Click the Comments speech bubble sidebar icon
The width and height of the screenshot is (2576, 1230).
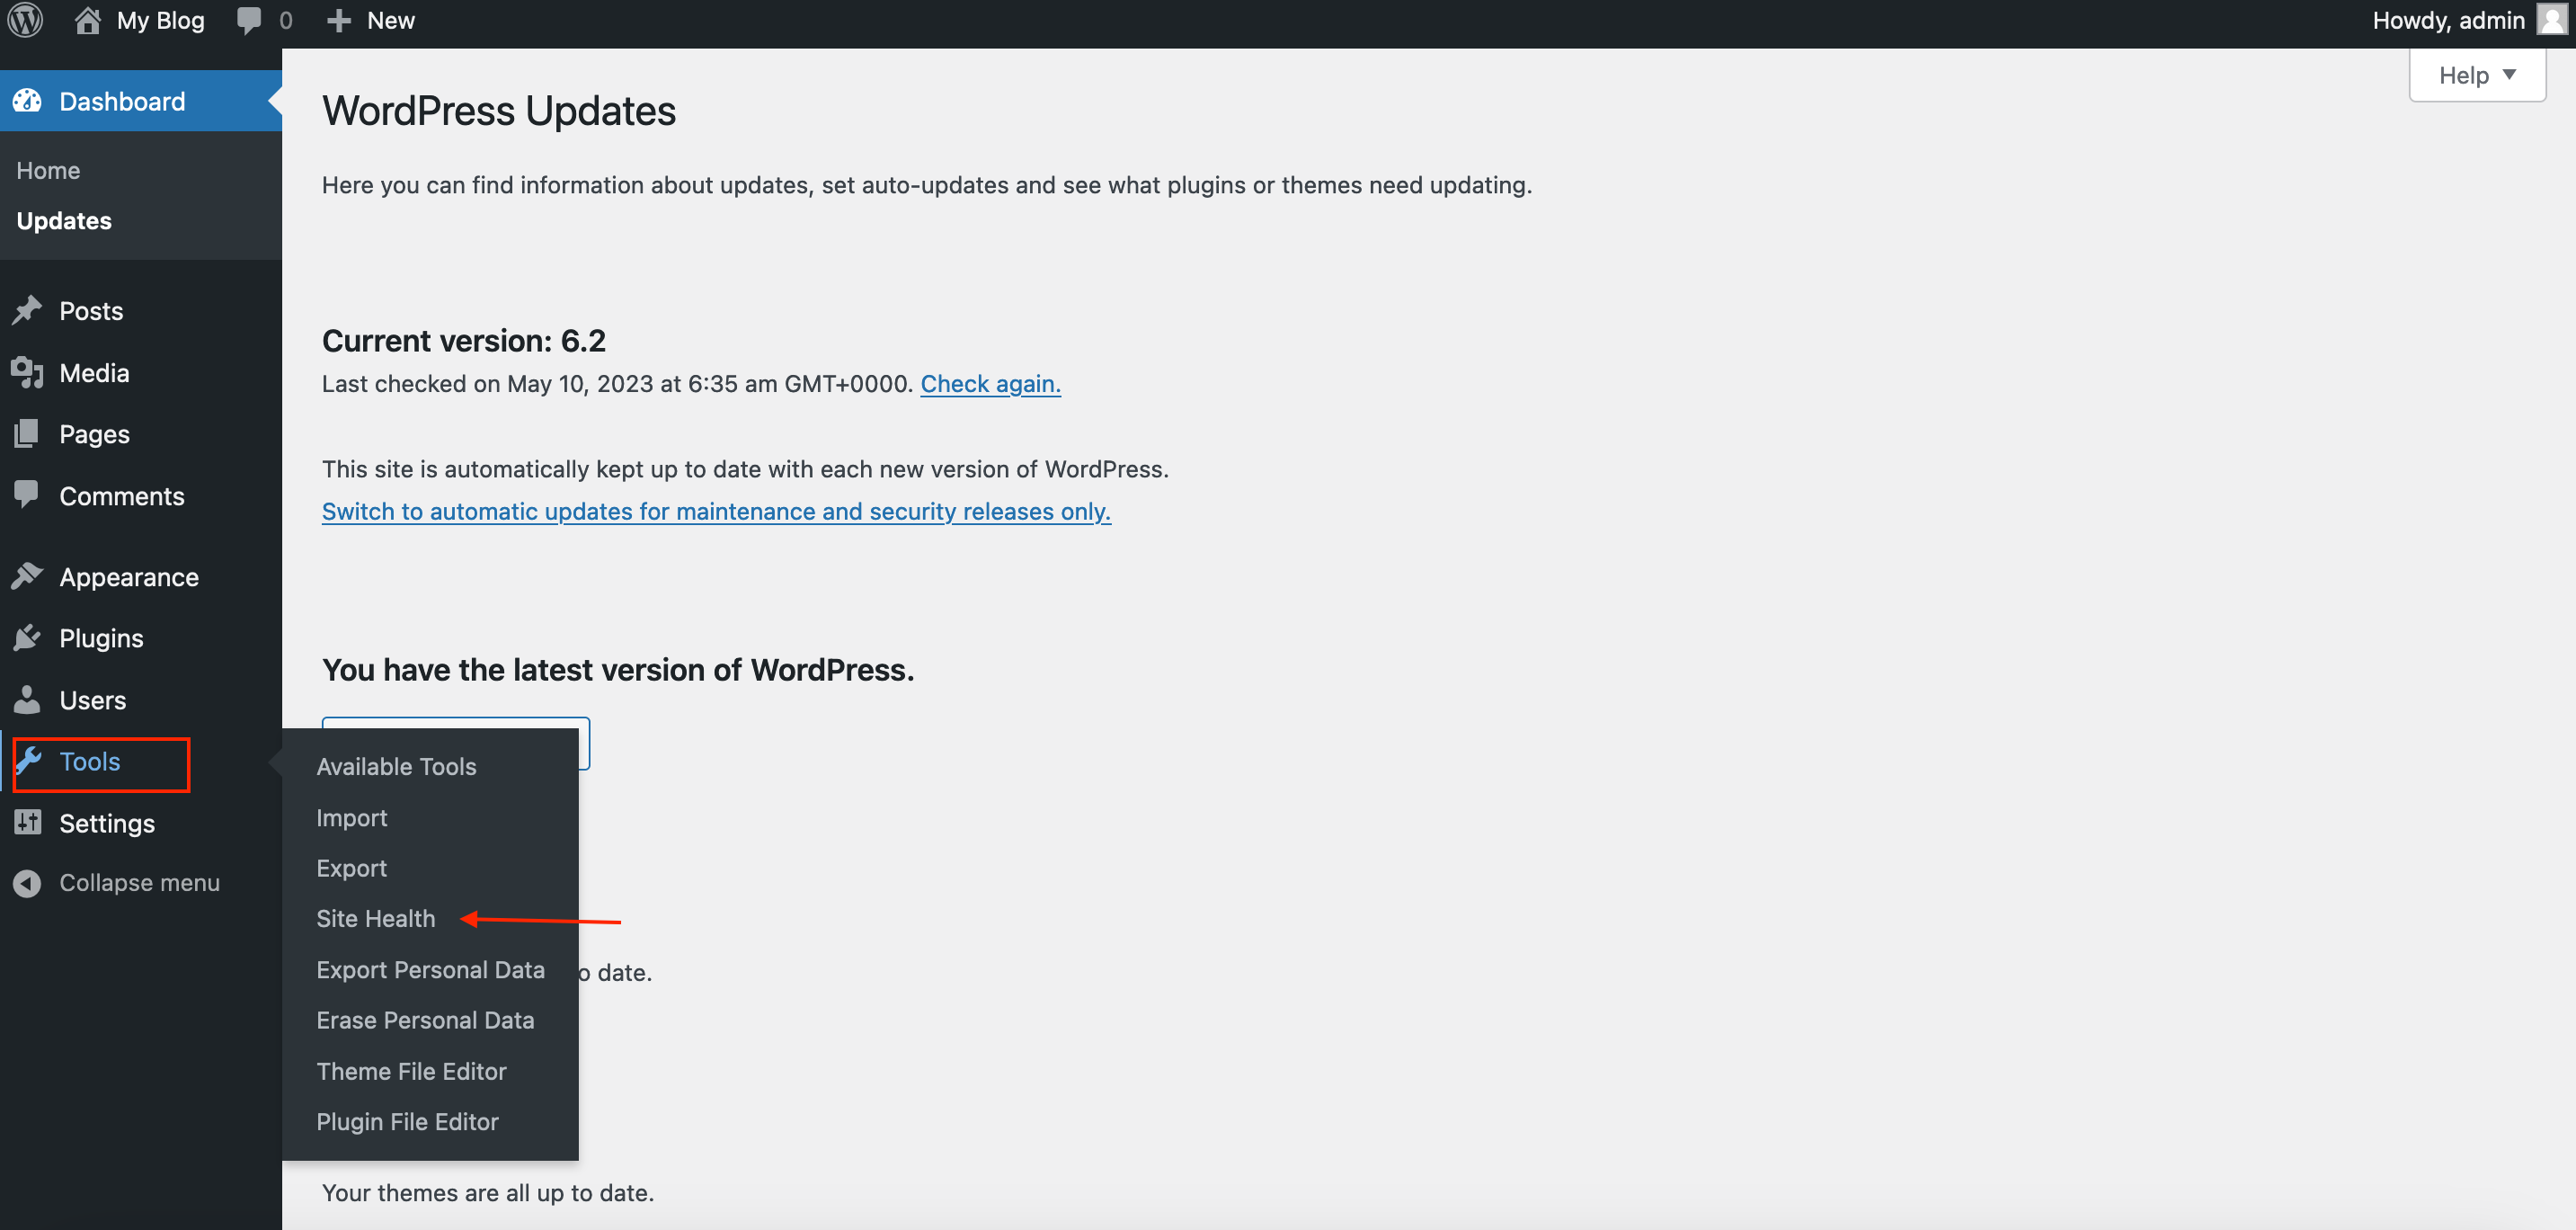[27, 494]
